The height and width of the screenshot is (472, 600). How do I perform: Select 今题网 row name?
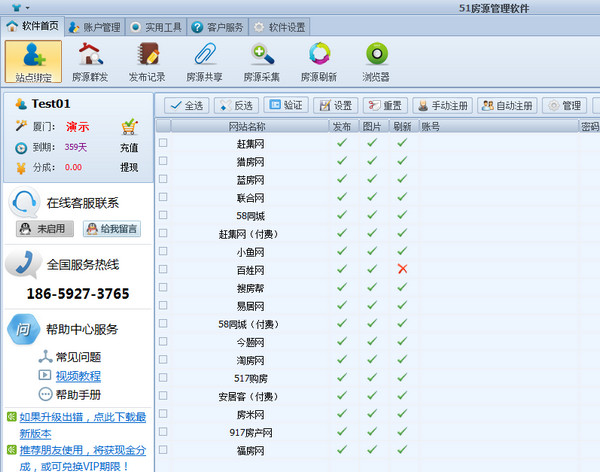click(x=250, y=342)
